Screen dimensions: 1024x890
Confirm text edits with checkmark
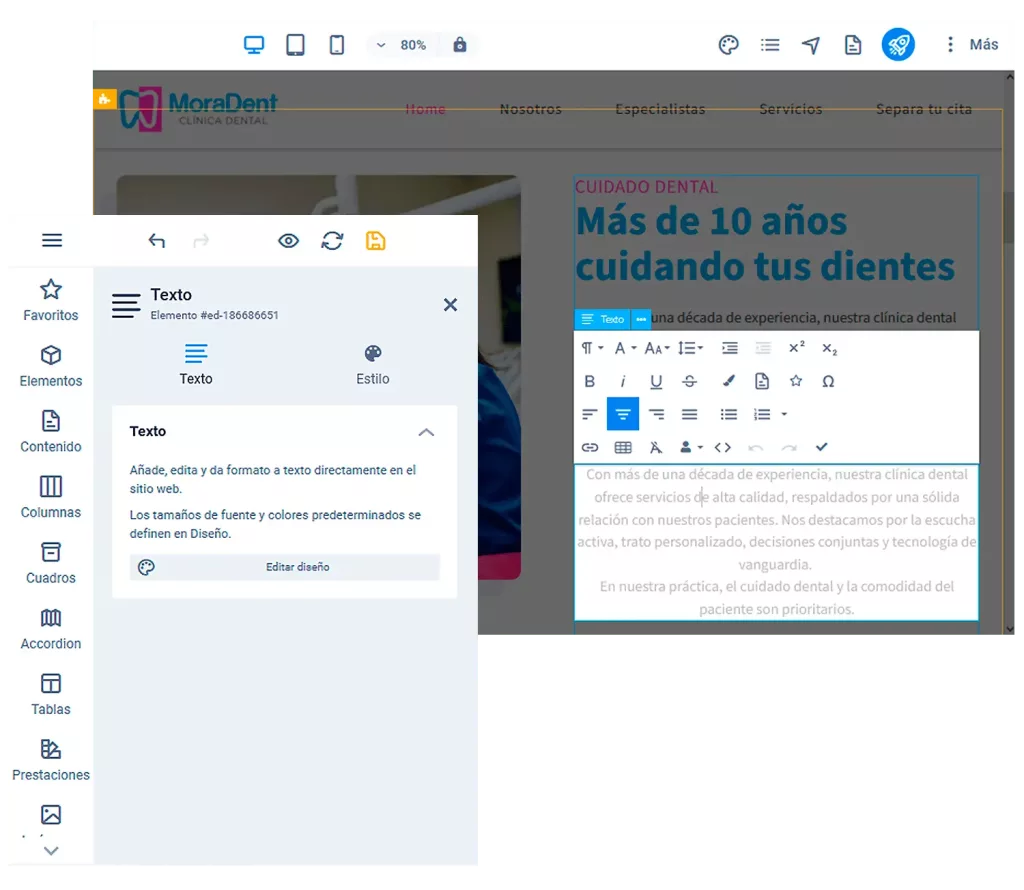point(822,447)
